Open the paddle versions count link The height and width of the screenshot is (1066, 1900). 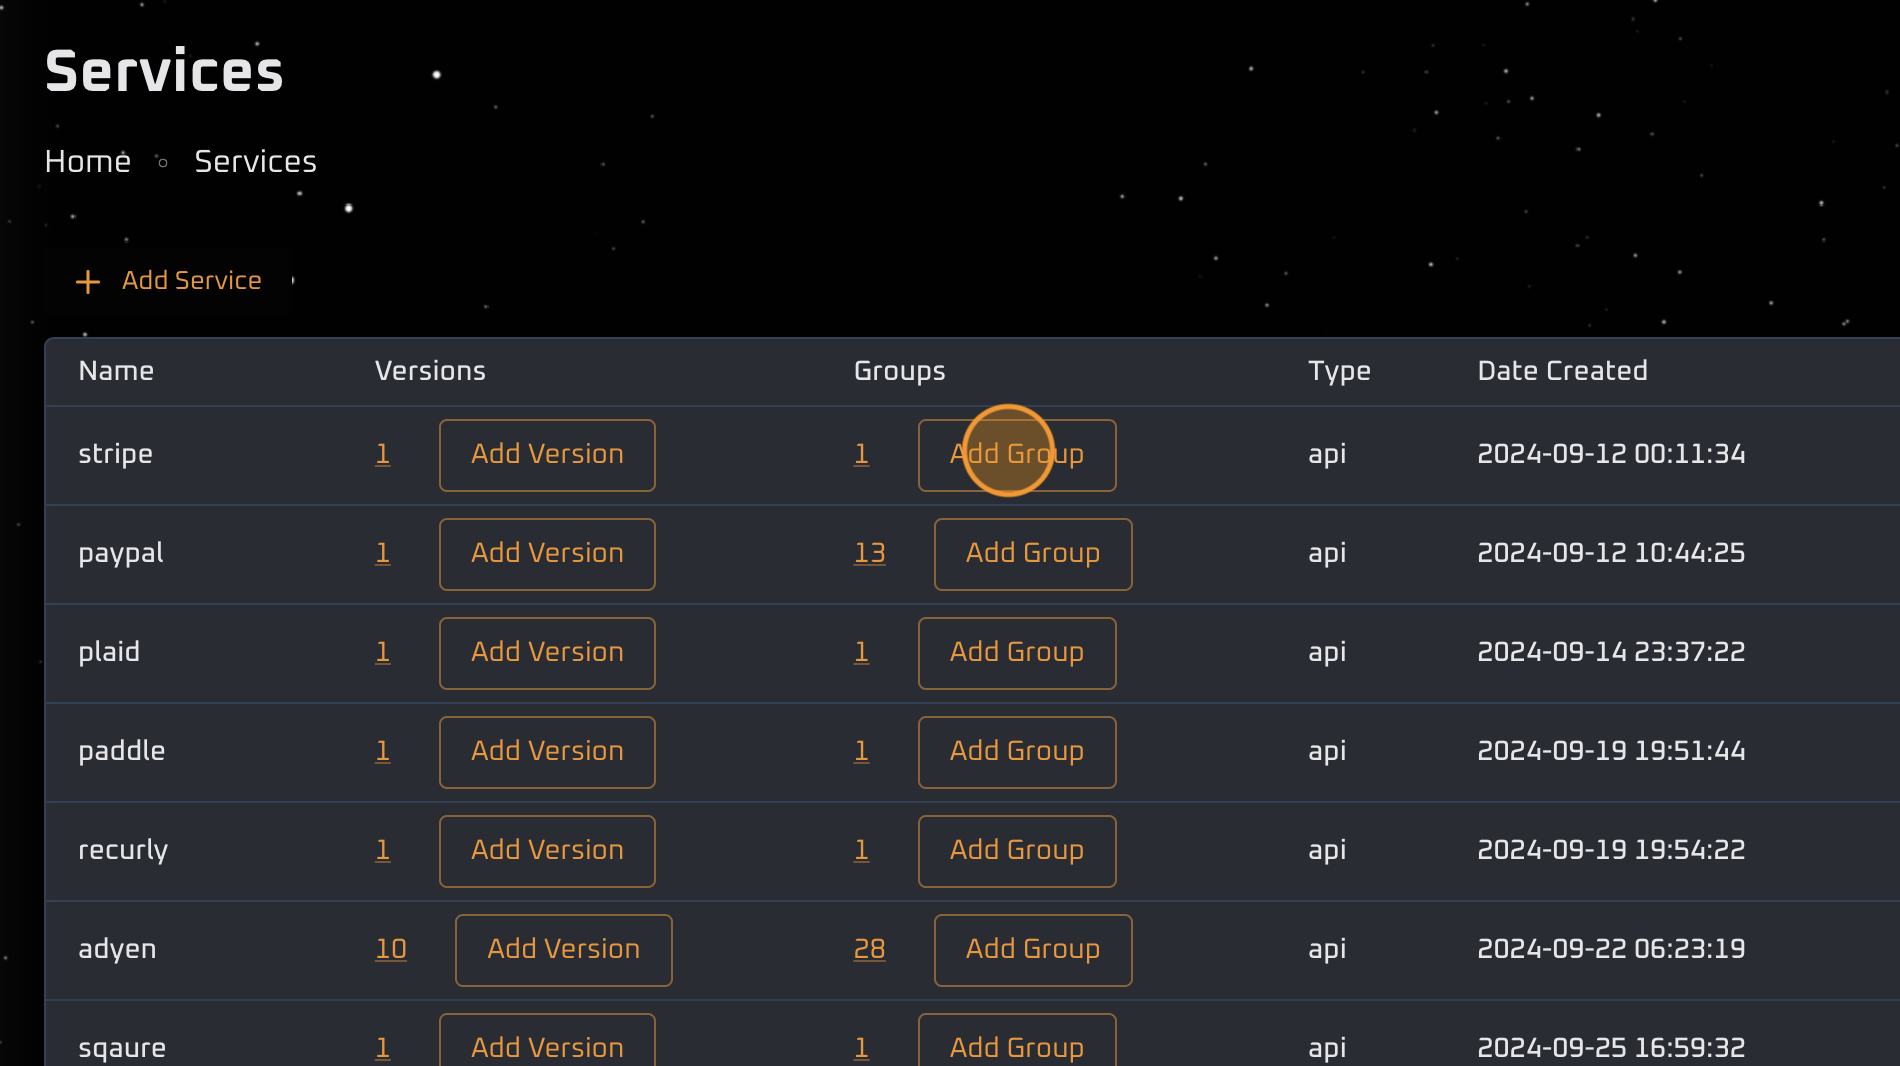pyautogui.click(x=383, y=751)
